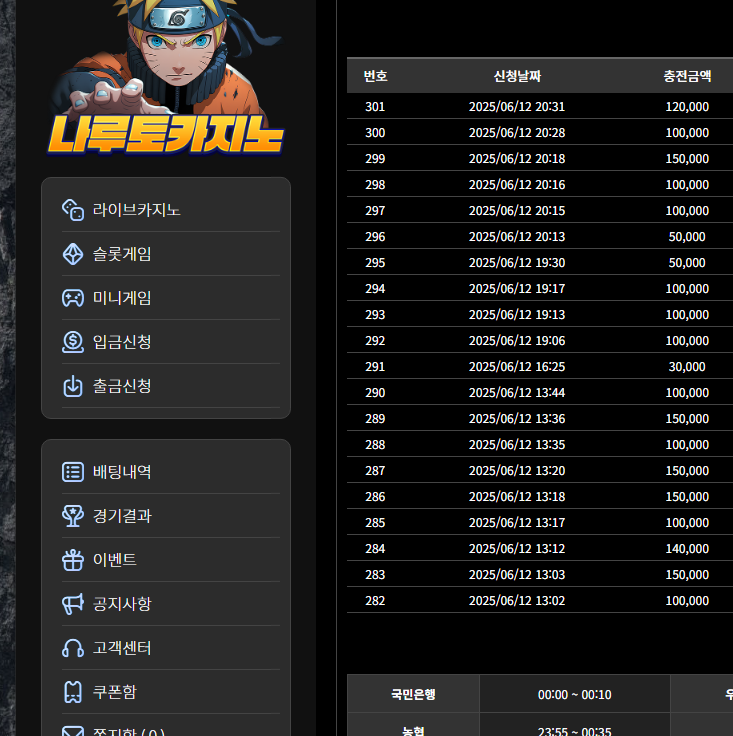Click the download icon beside 출금신청
Viewport: 733px width, 736px height.
pos(73,386)
